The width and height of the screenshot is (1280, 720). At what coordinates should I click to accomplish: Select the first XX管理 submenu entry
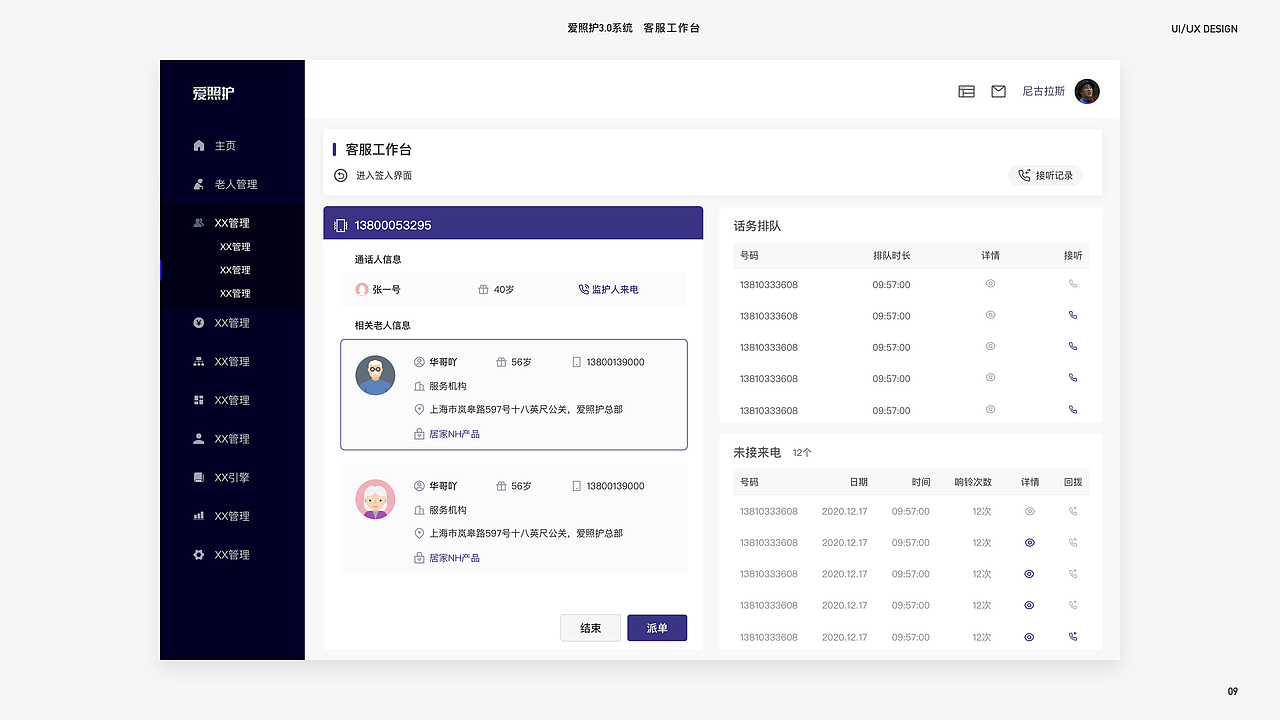(233, 246)
